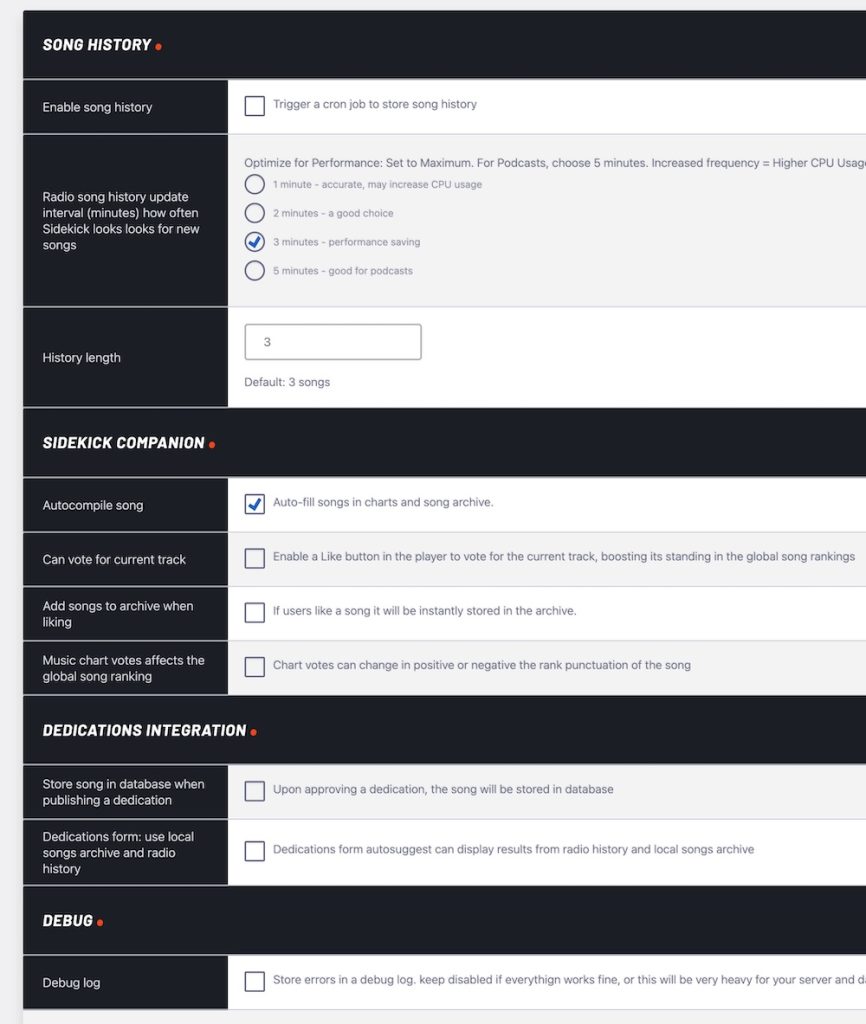Reselect the 3 minutes performance saving interval

[255, 241]
